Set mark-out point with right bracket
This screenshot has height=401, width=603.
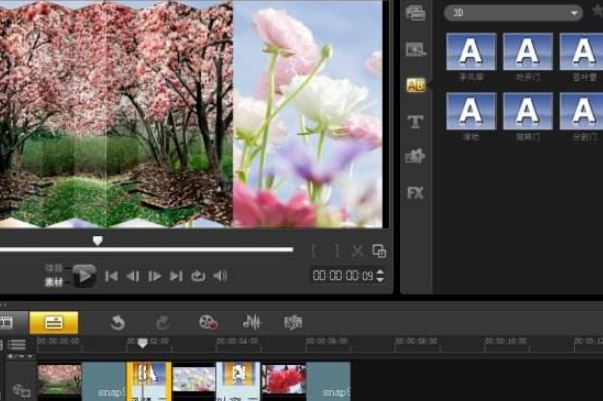pos(337,251)
